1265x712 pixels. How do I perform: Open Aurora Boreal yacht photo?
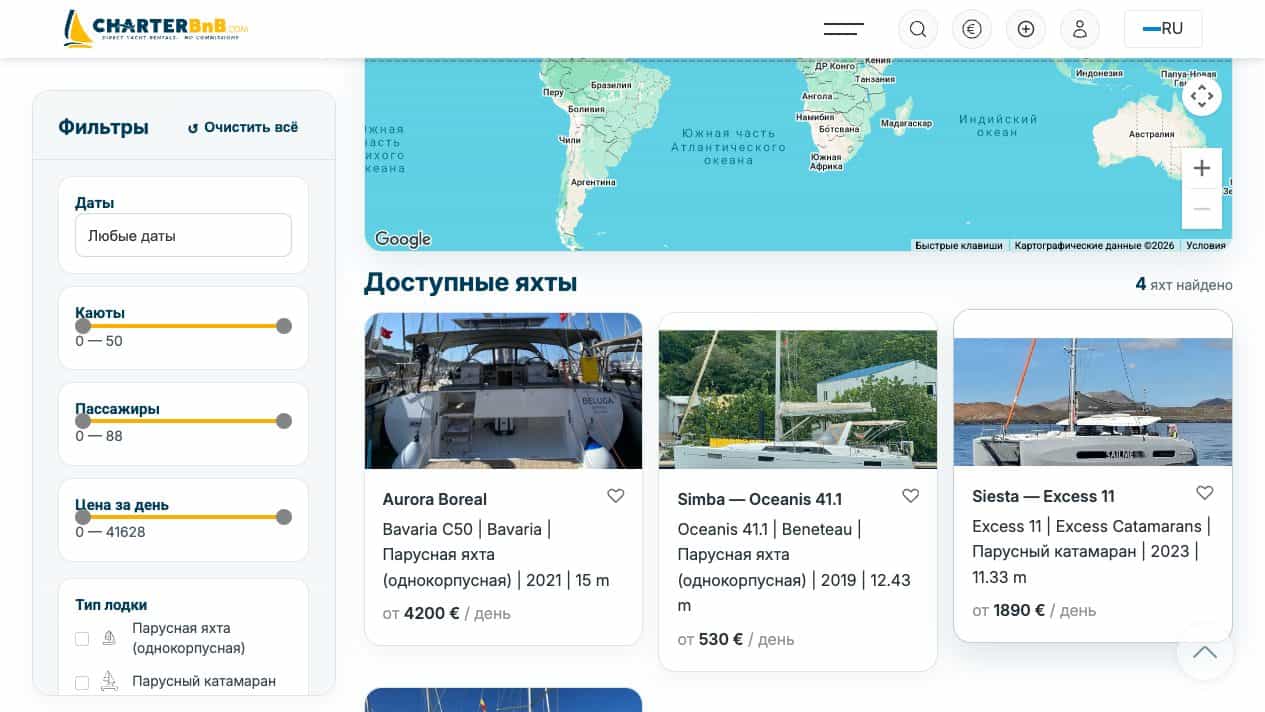(x=503, y=391)
